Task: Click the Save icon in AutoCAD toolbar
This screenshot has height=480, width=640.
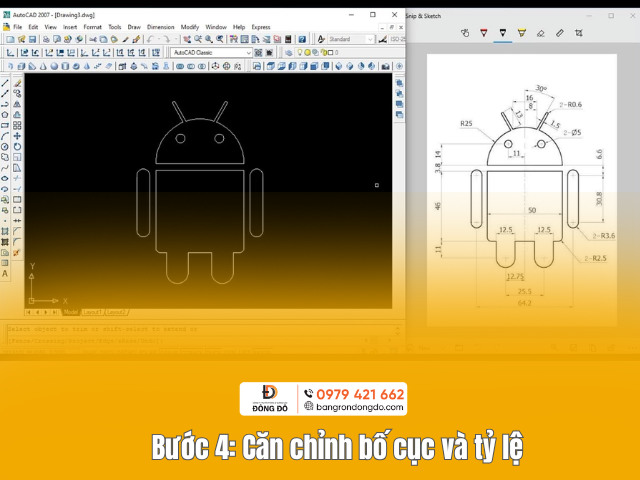Action: coord(32,39)
